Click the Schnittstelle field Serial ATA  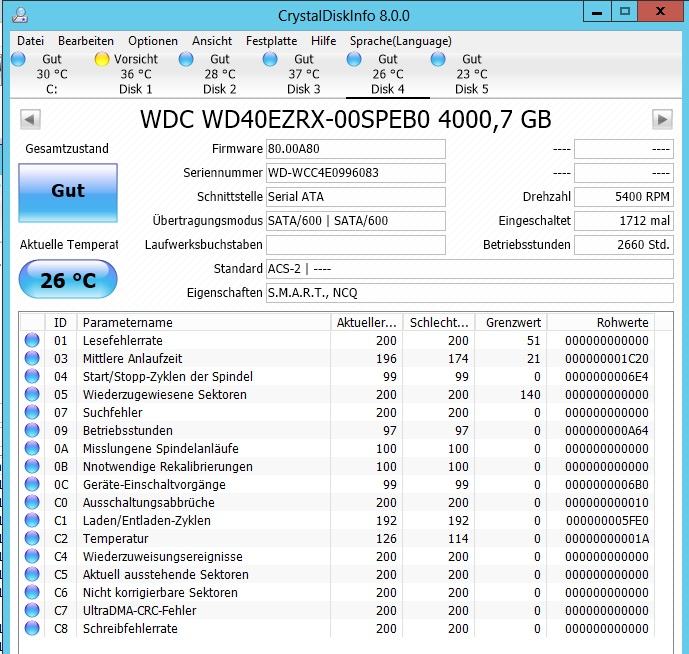pyautogui.click(x=356, y=197)
